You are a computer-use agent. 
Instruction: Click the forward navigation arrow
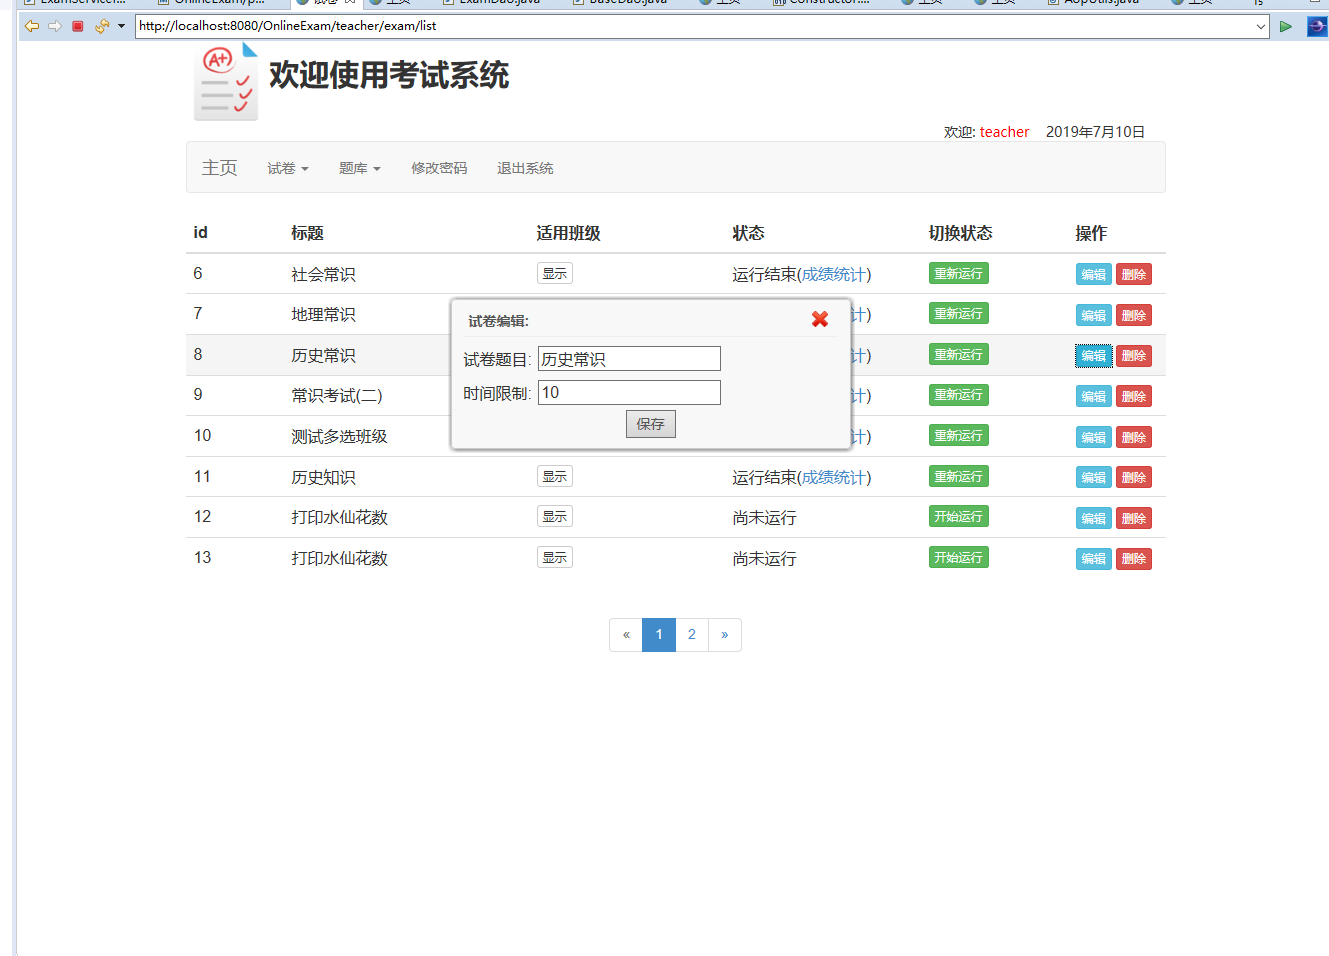tap(55, 27)
